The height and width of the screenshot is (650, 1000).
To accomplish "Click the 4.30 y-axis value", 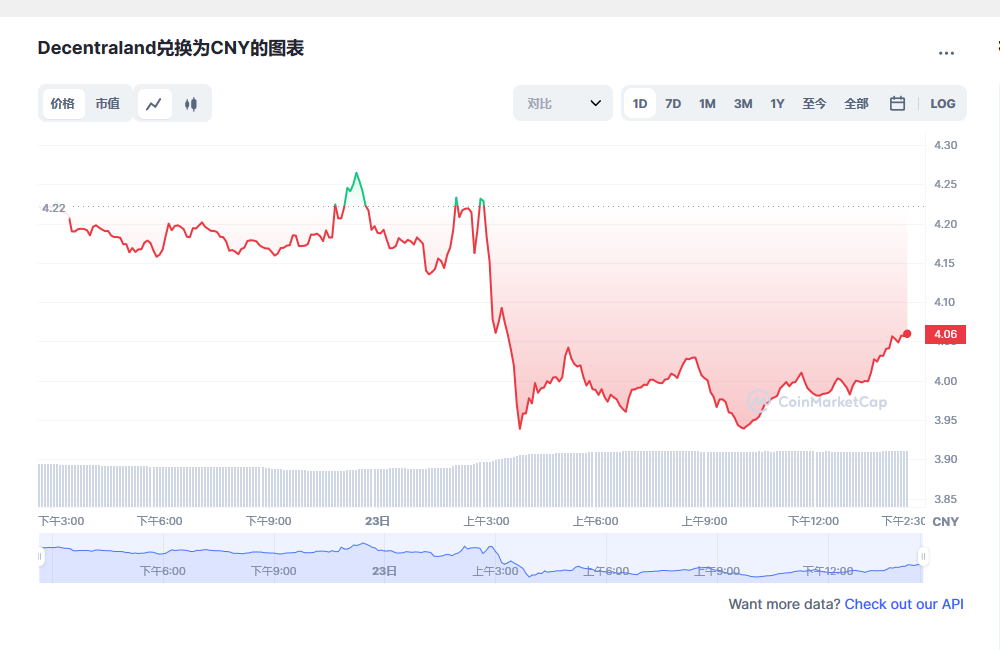I will point(945,145).
